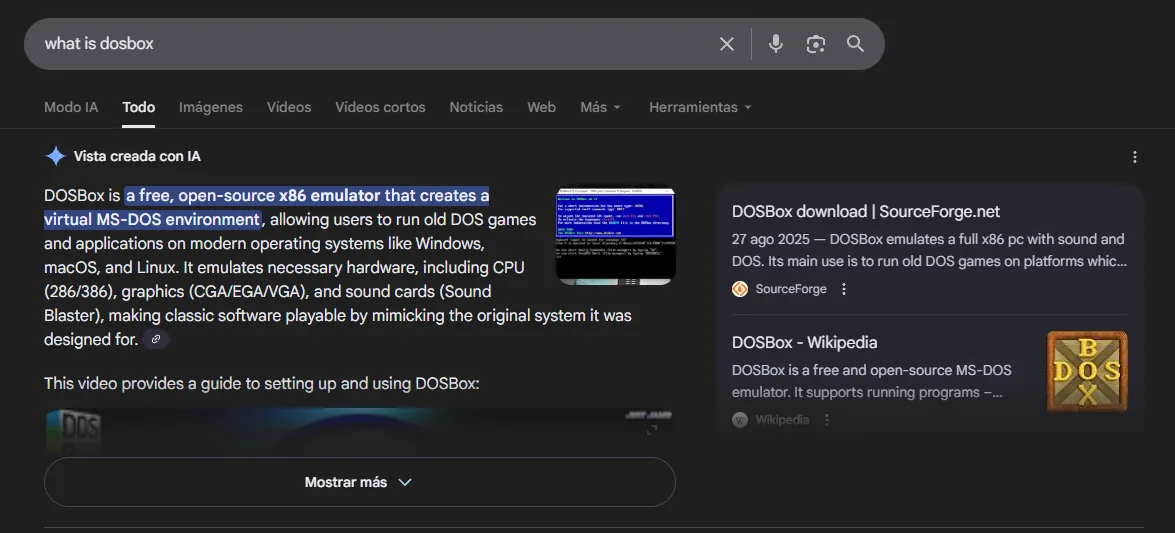The image size is (1175, 533).
Task: Switch to the Modo IA tab
Action: pyautogui.click(x=71, y=107)
